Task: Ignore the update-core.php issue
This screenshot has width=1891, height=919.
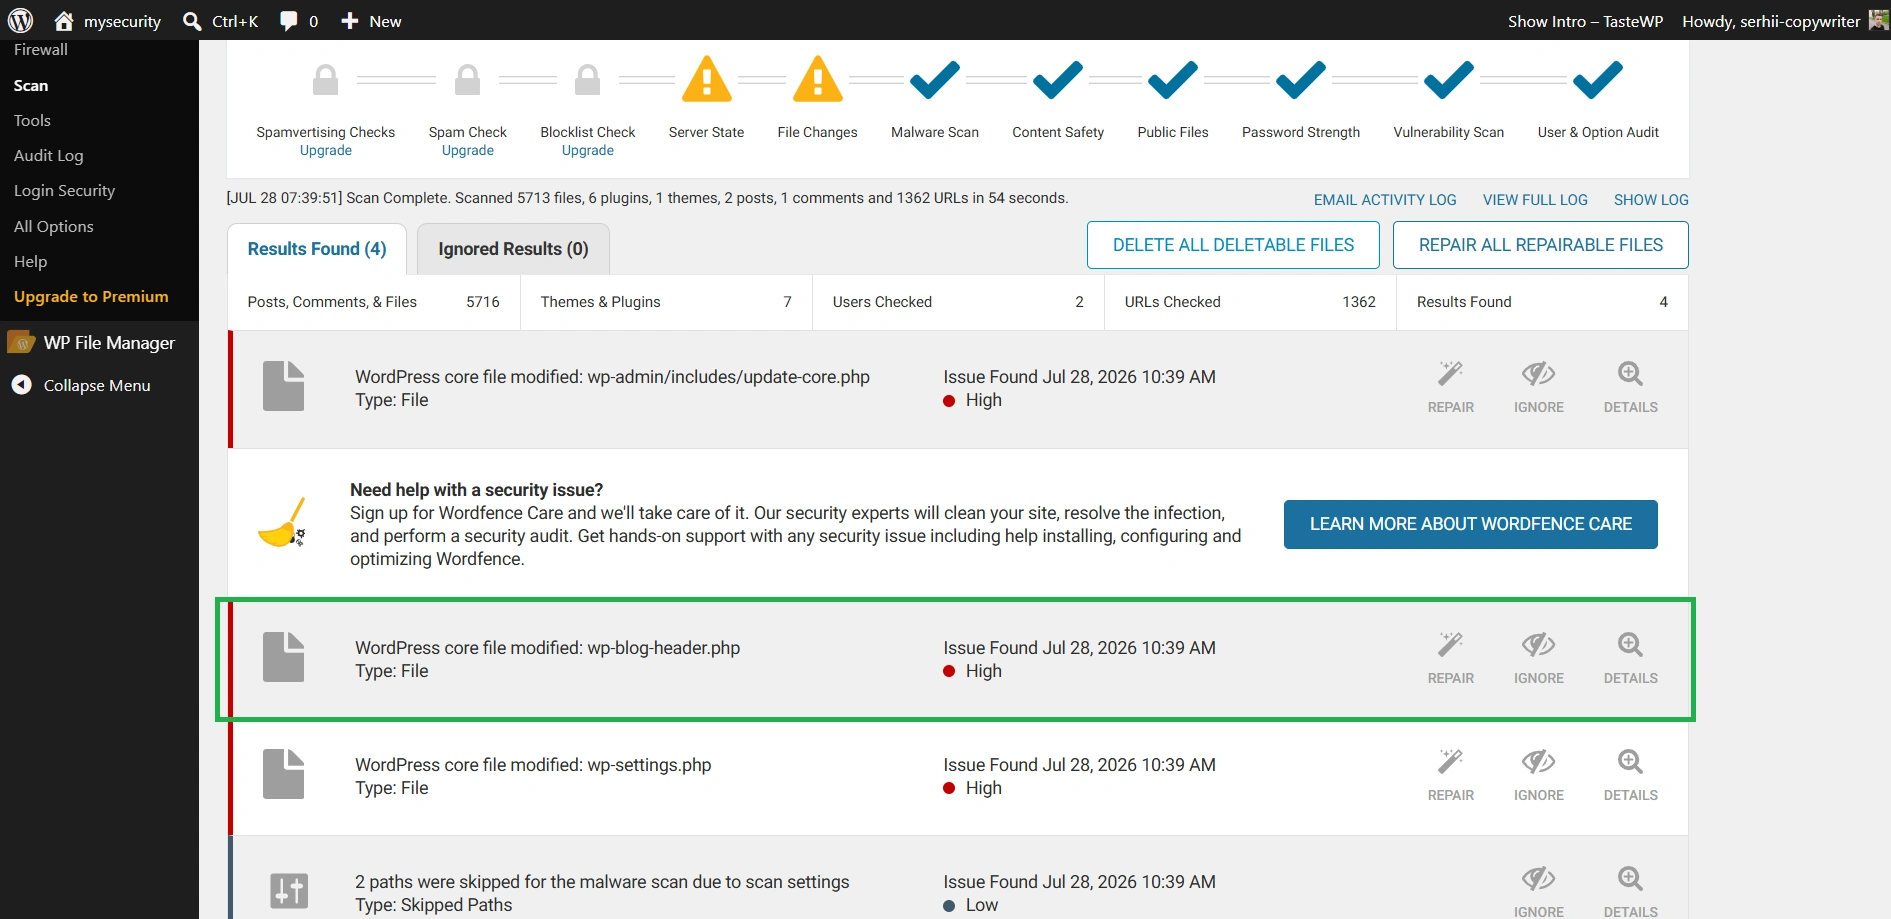Action: [x=1539, y=387]
